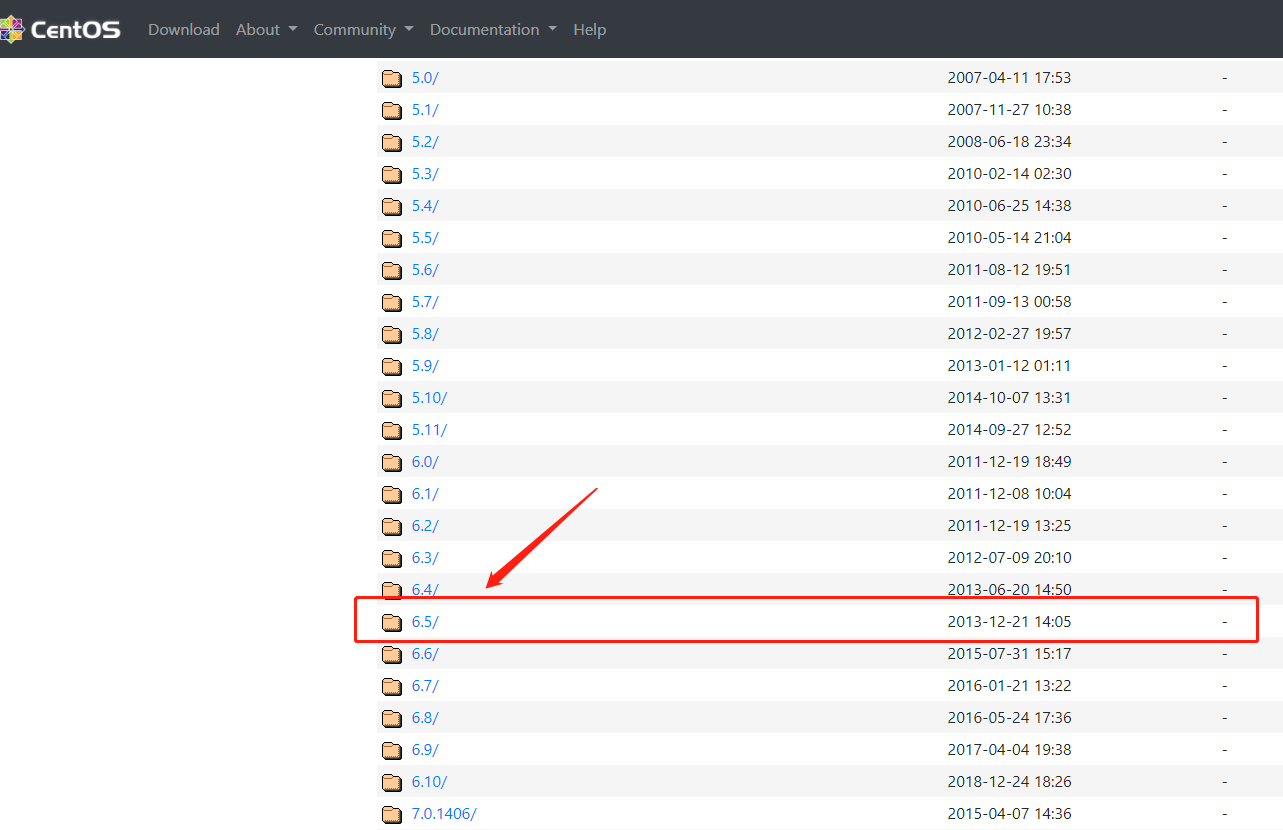Click the folder icon next to 6.0/
This screenshot has width=1283, height=830.
(x=392, y=461)
